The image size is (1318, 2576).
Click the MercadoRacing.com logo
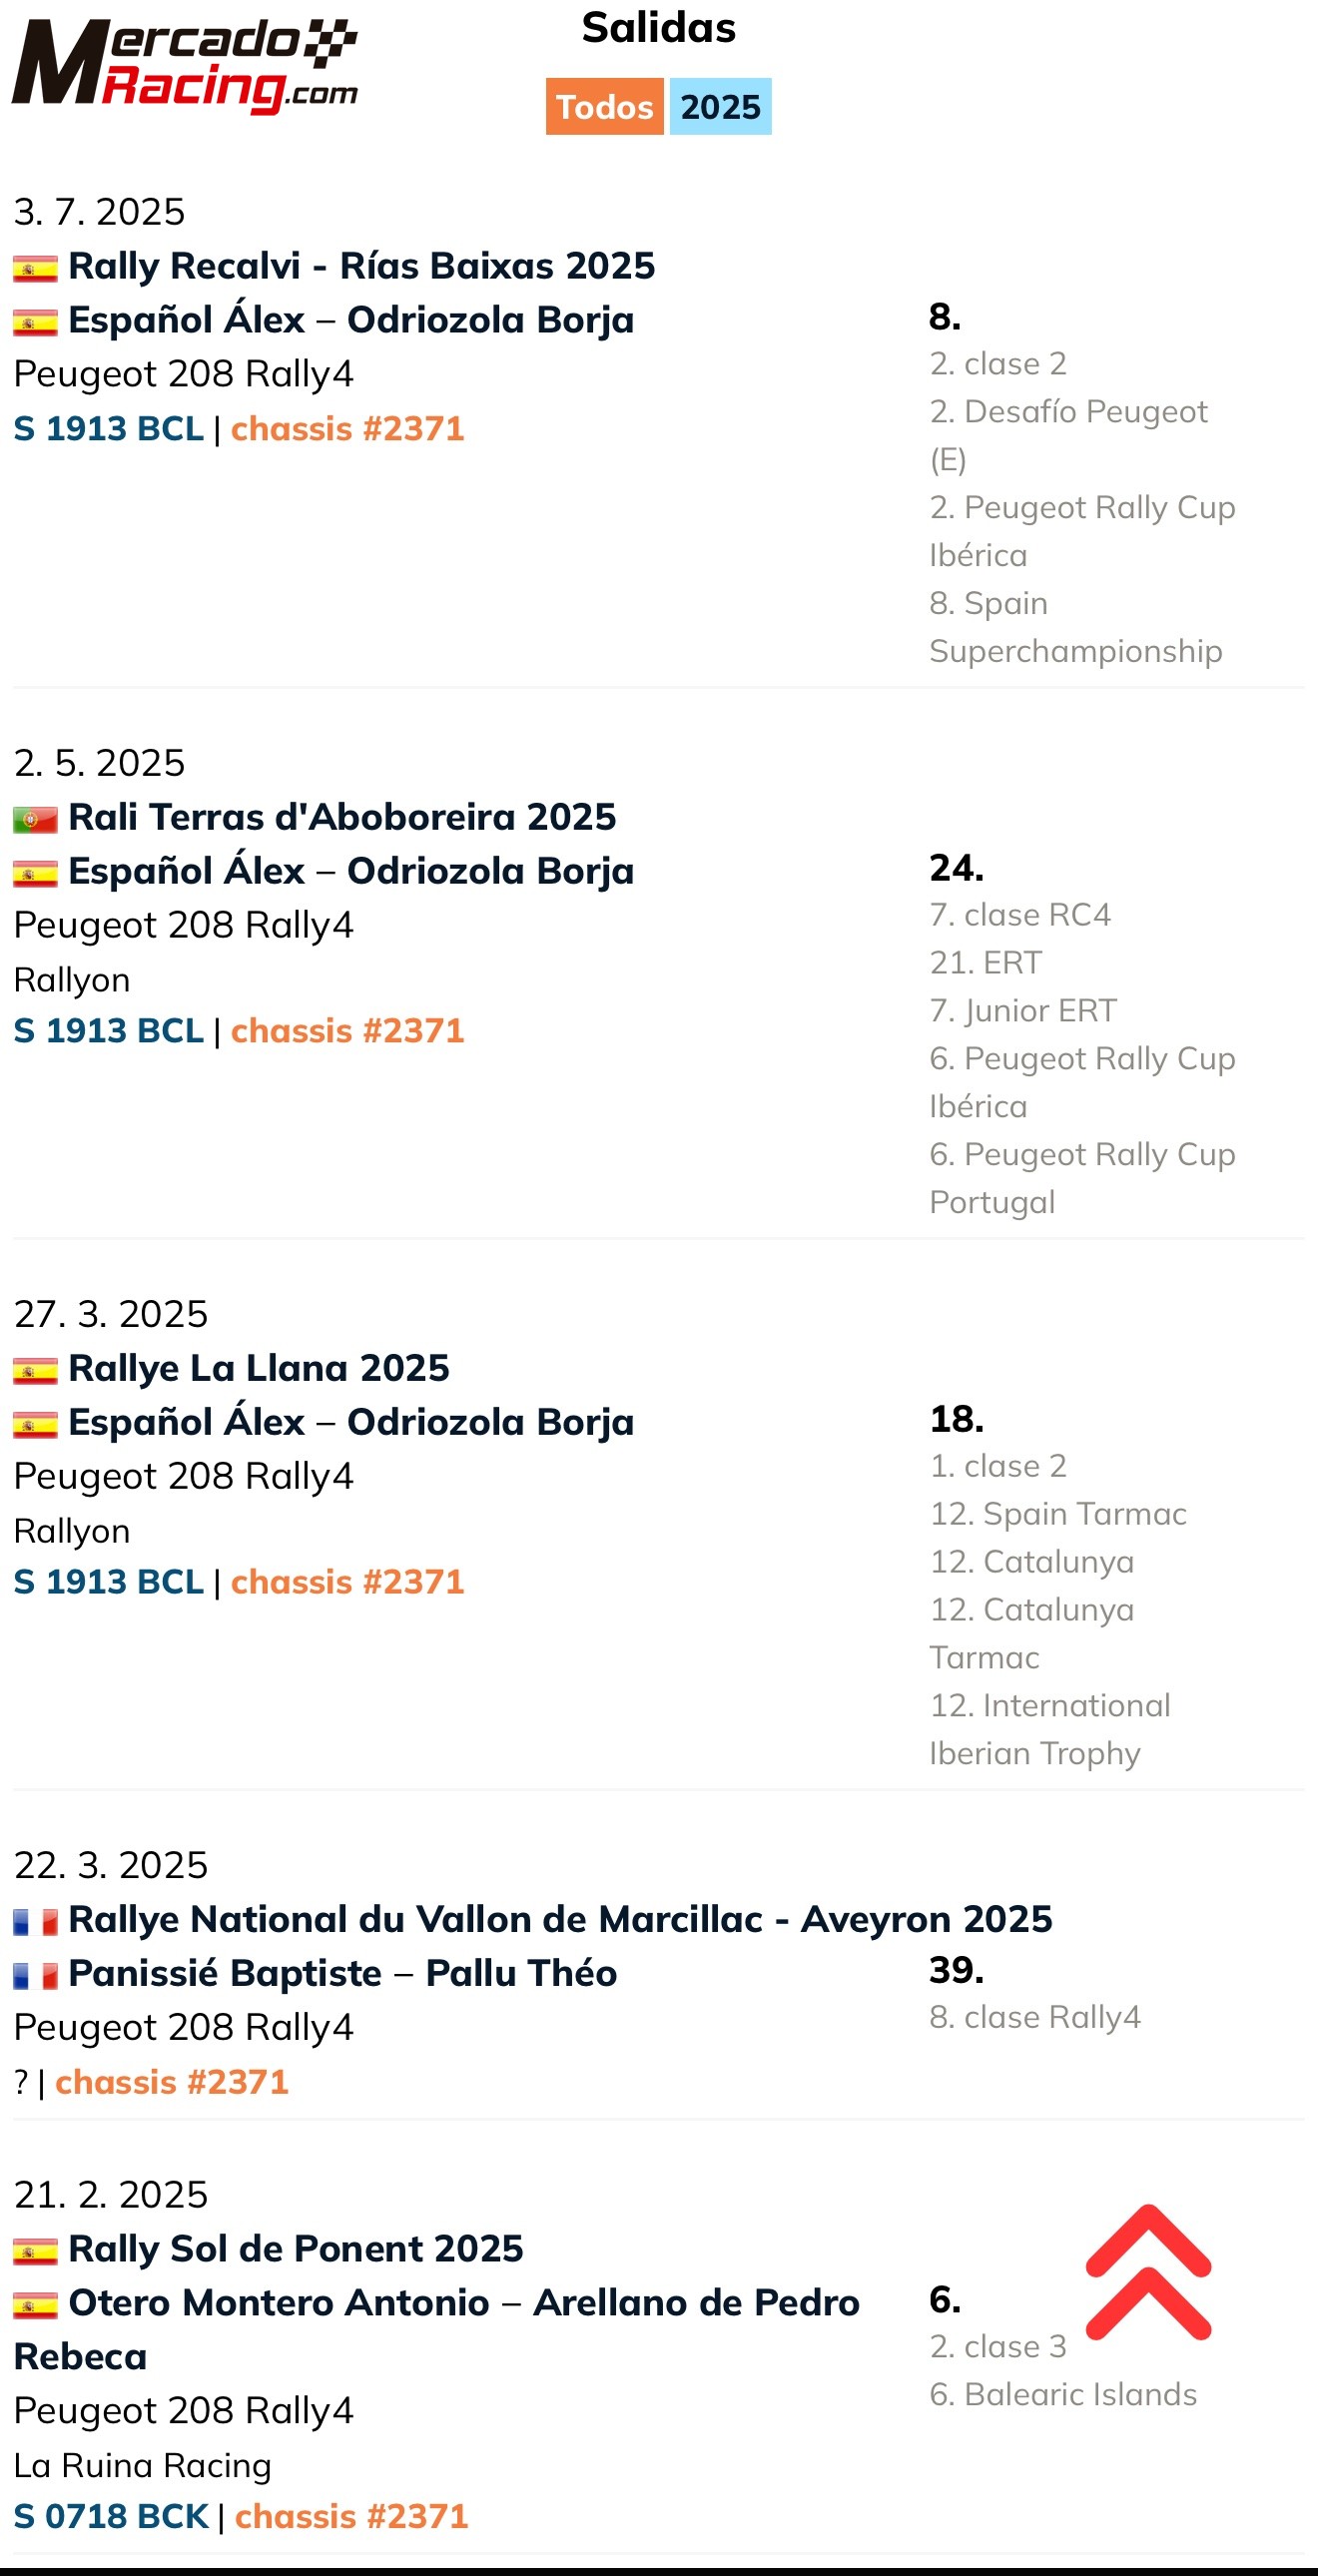pyautogui.click(x=184, y=64)
